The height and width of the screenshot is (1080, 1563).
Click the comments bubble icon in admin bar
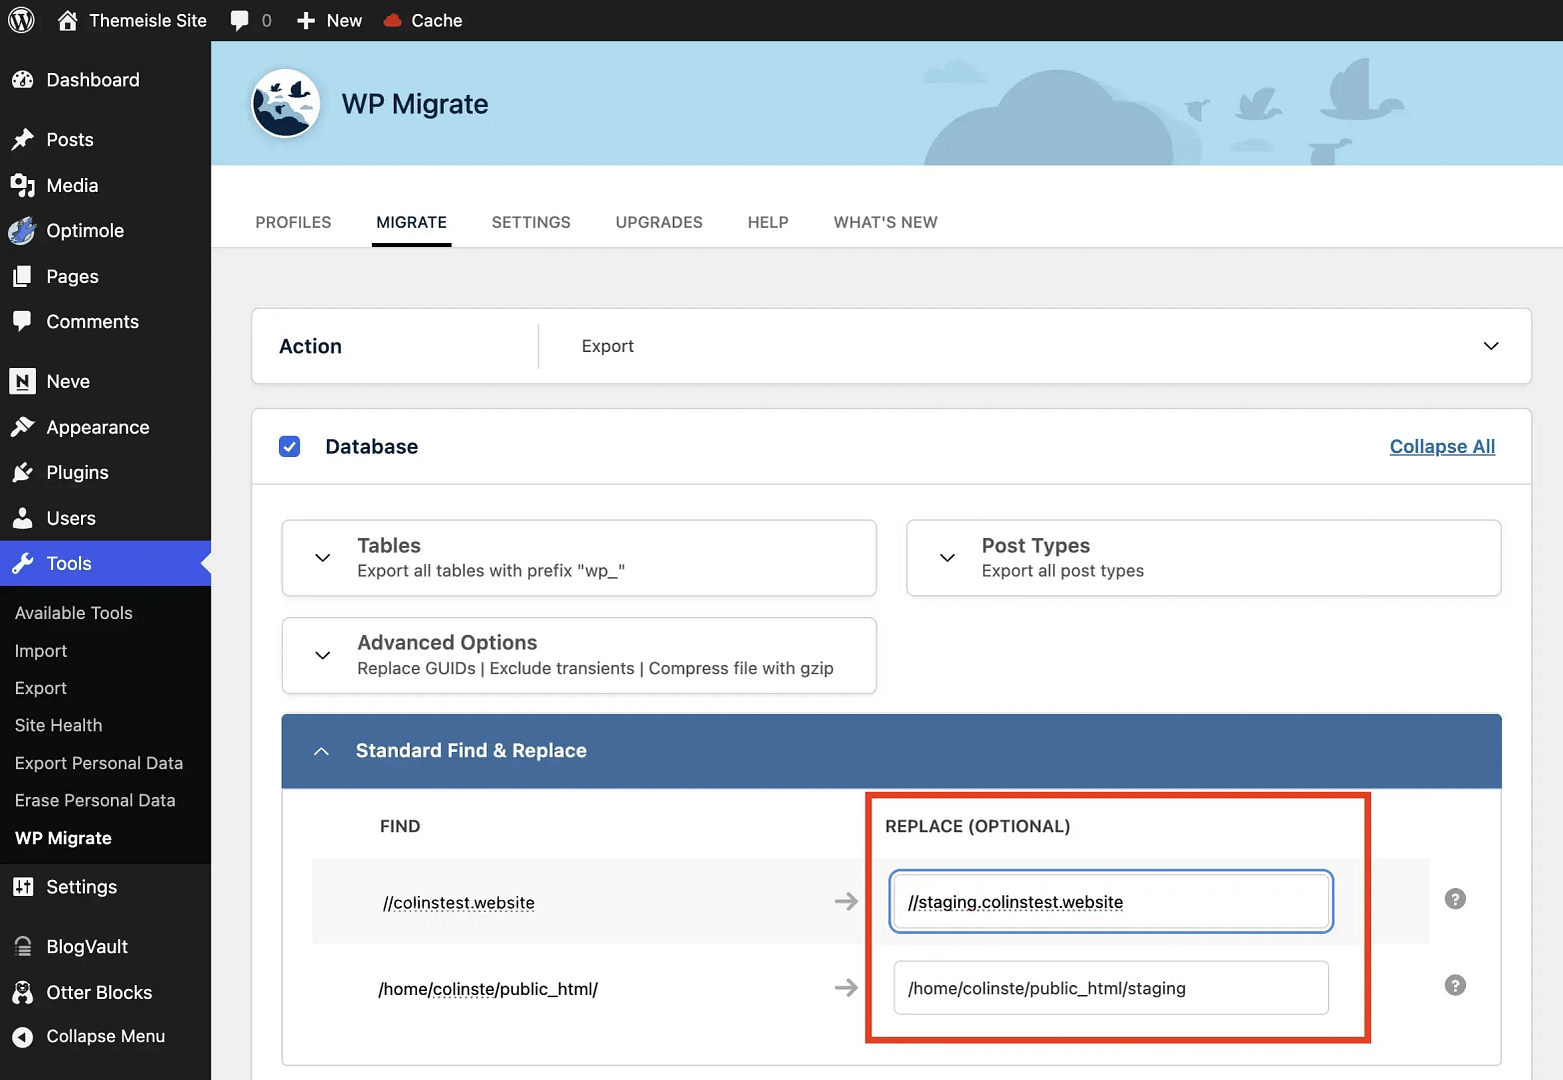pos(239,21)
